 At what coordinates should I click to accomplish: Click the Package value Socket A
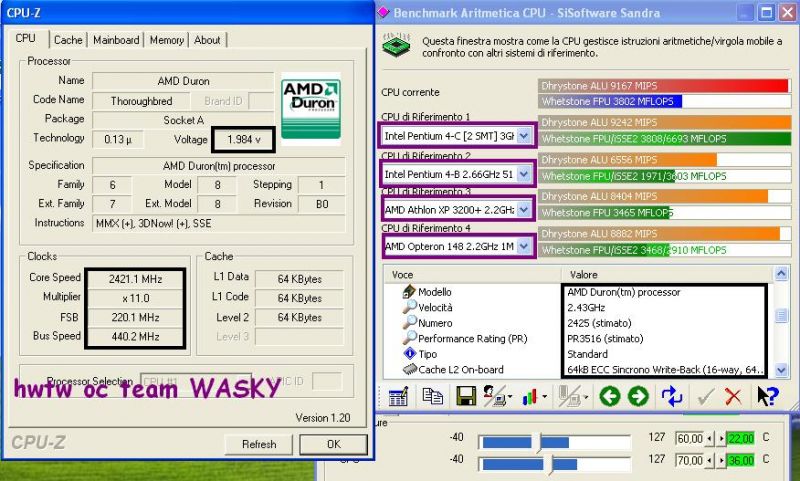[x=183, y=120]
